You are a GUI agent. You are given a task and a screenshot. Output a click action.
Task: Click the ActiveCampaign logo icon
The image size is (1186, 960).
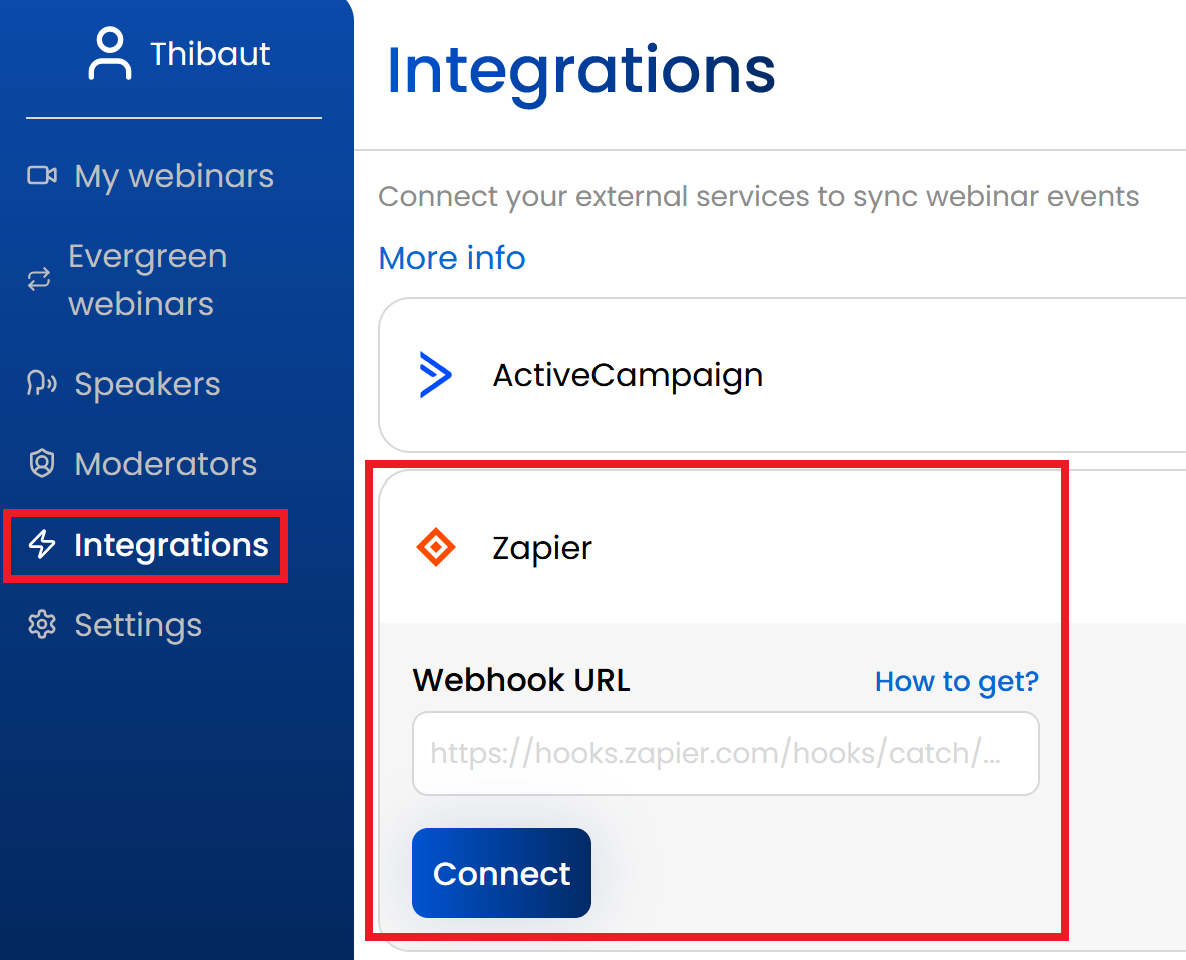click(435, 374)
